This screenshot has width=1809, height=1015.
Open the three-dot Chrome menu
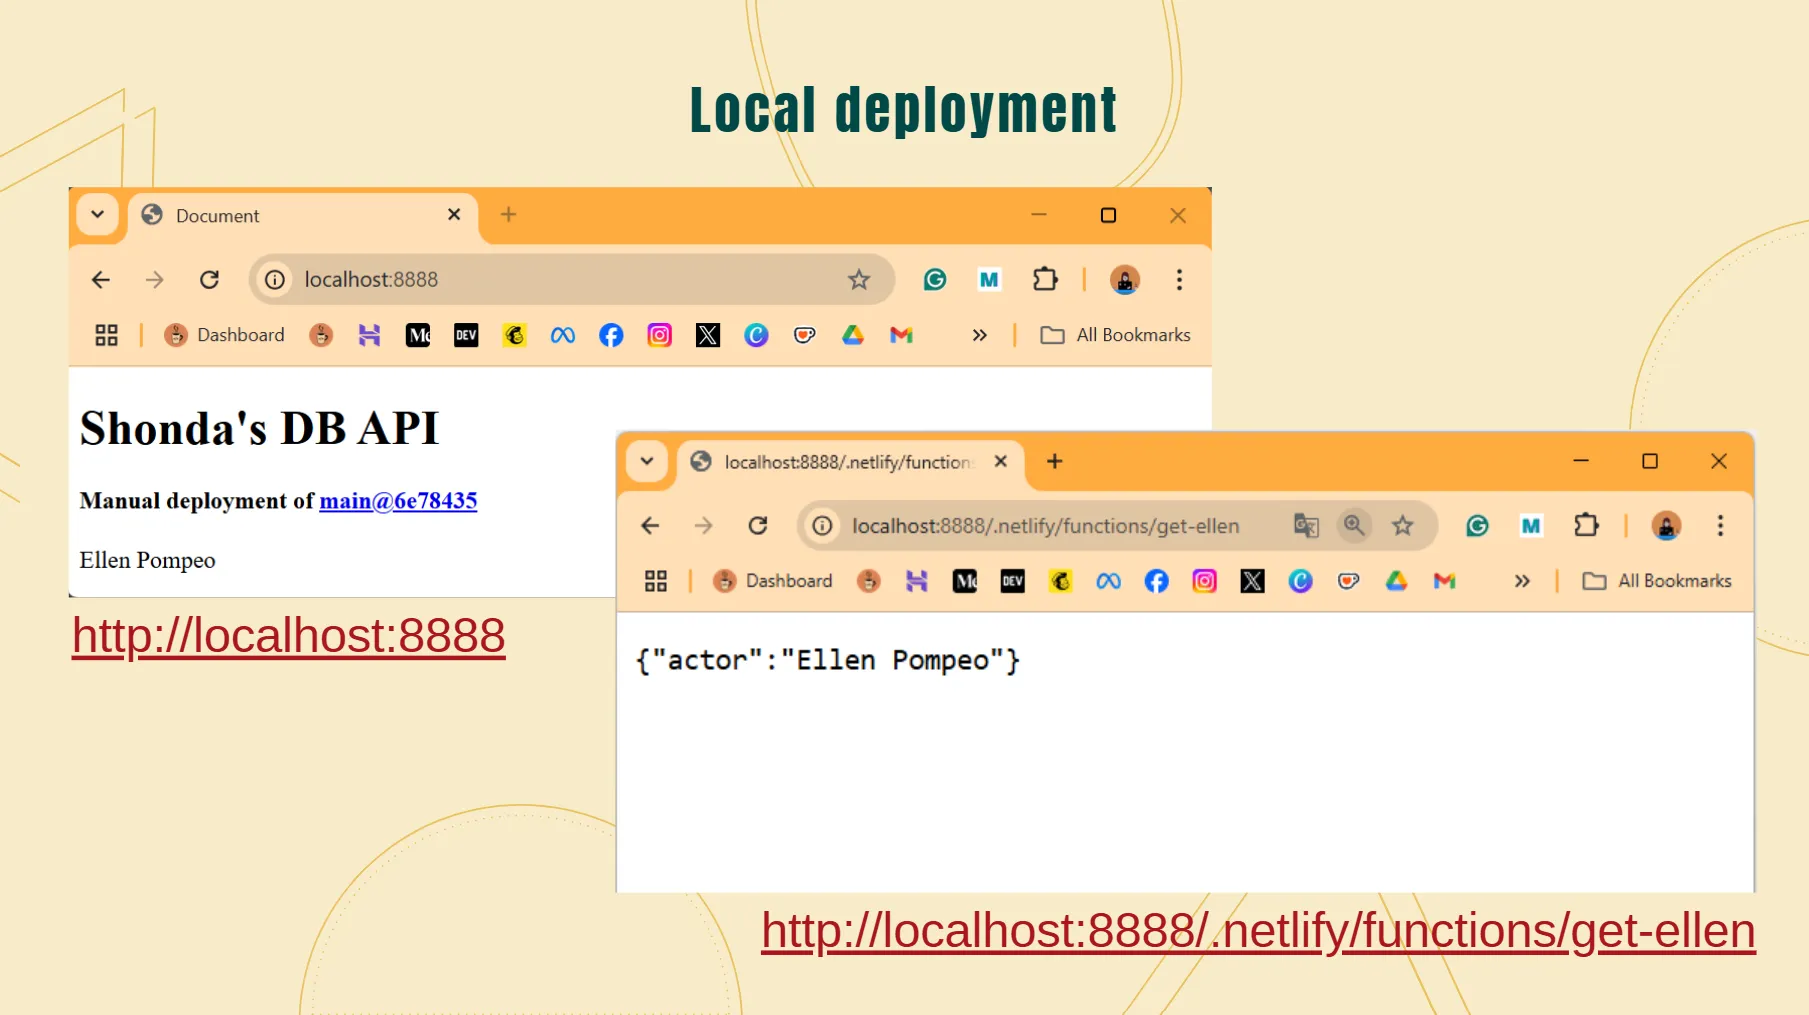click(x=1721, y=525)
